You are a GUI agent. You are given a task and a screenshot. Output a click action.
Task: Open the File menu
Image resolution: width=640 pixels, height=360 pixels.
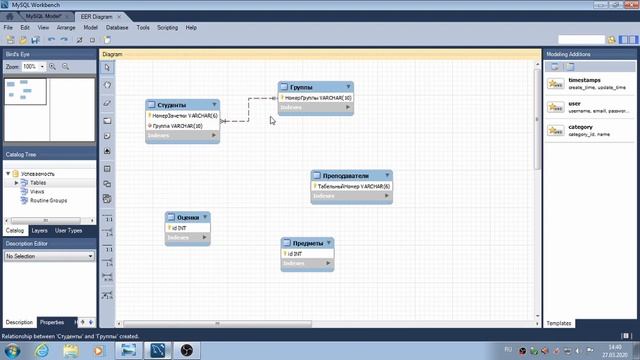coord(8,27)
